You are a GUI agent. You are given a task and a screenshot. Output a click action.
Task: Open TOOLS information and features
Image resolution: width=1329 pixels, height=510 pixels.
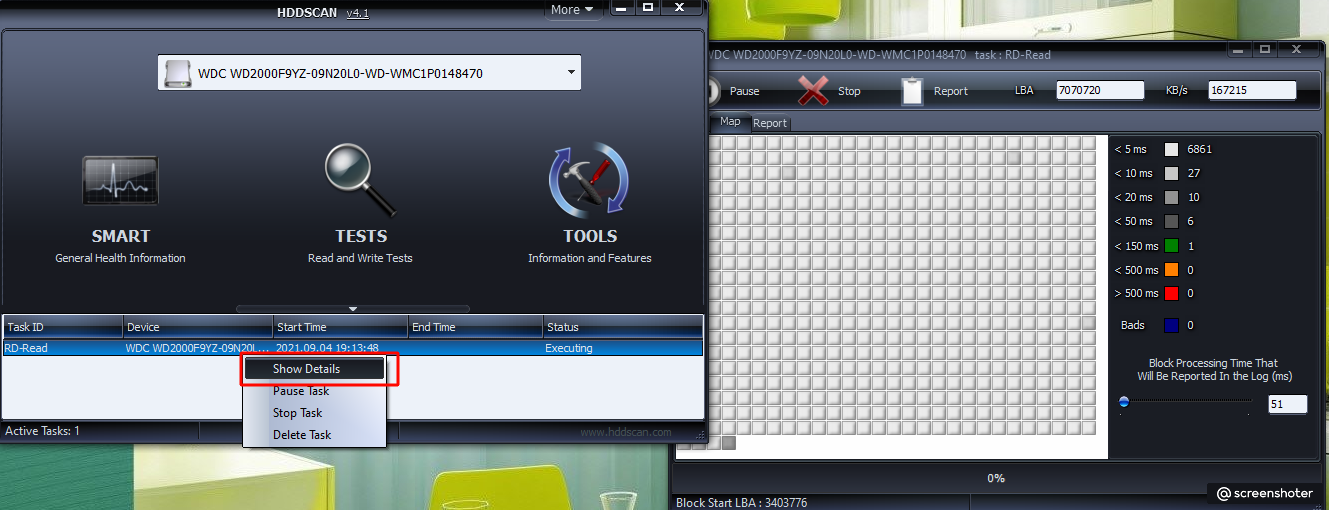[x=590, y=205]
